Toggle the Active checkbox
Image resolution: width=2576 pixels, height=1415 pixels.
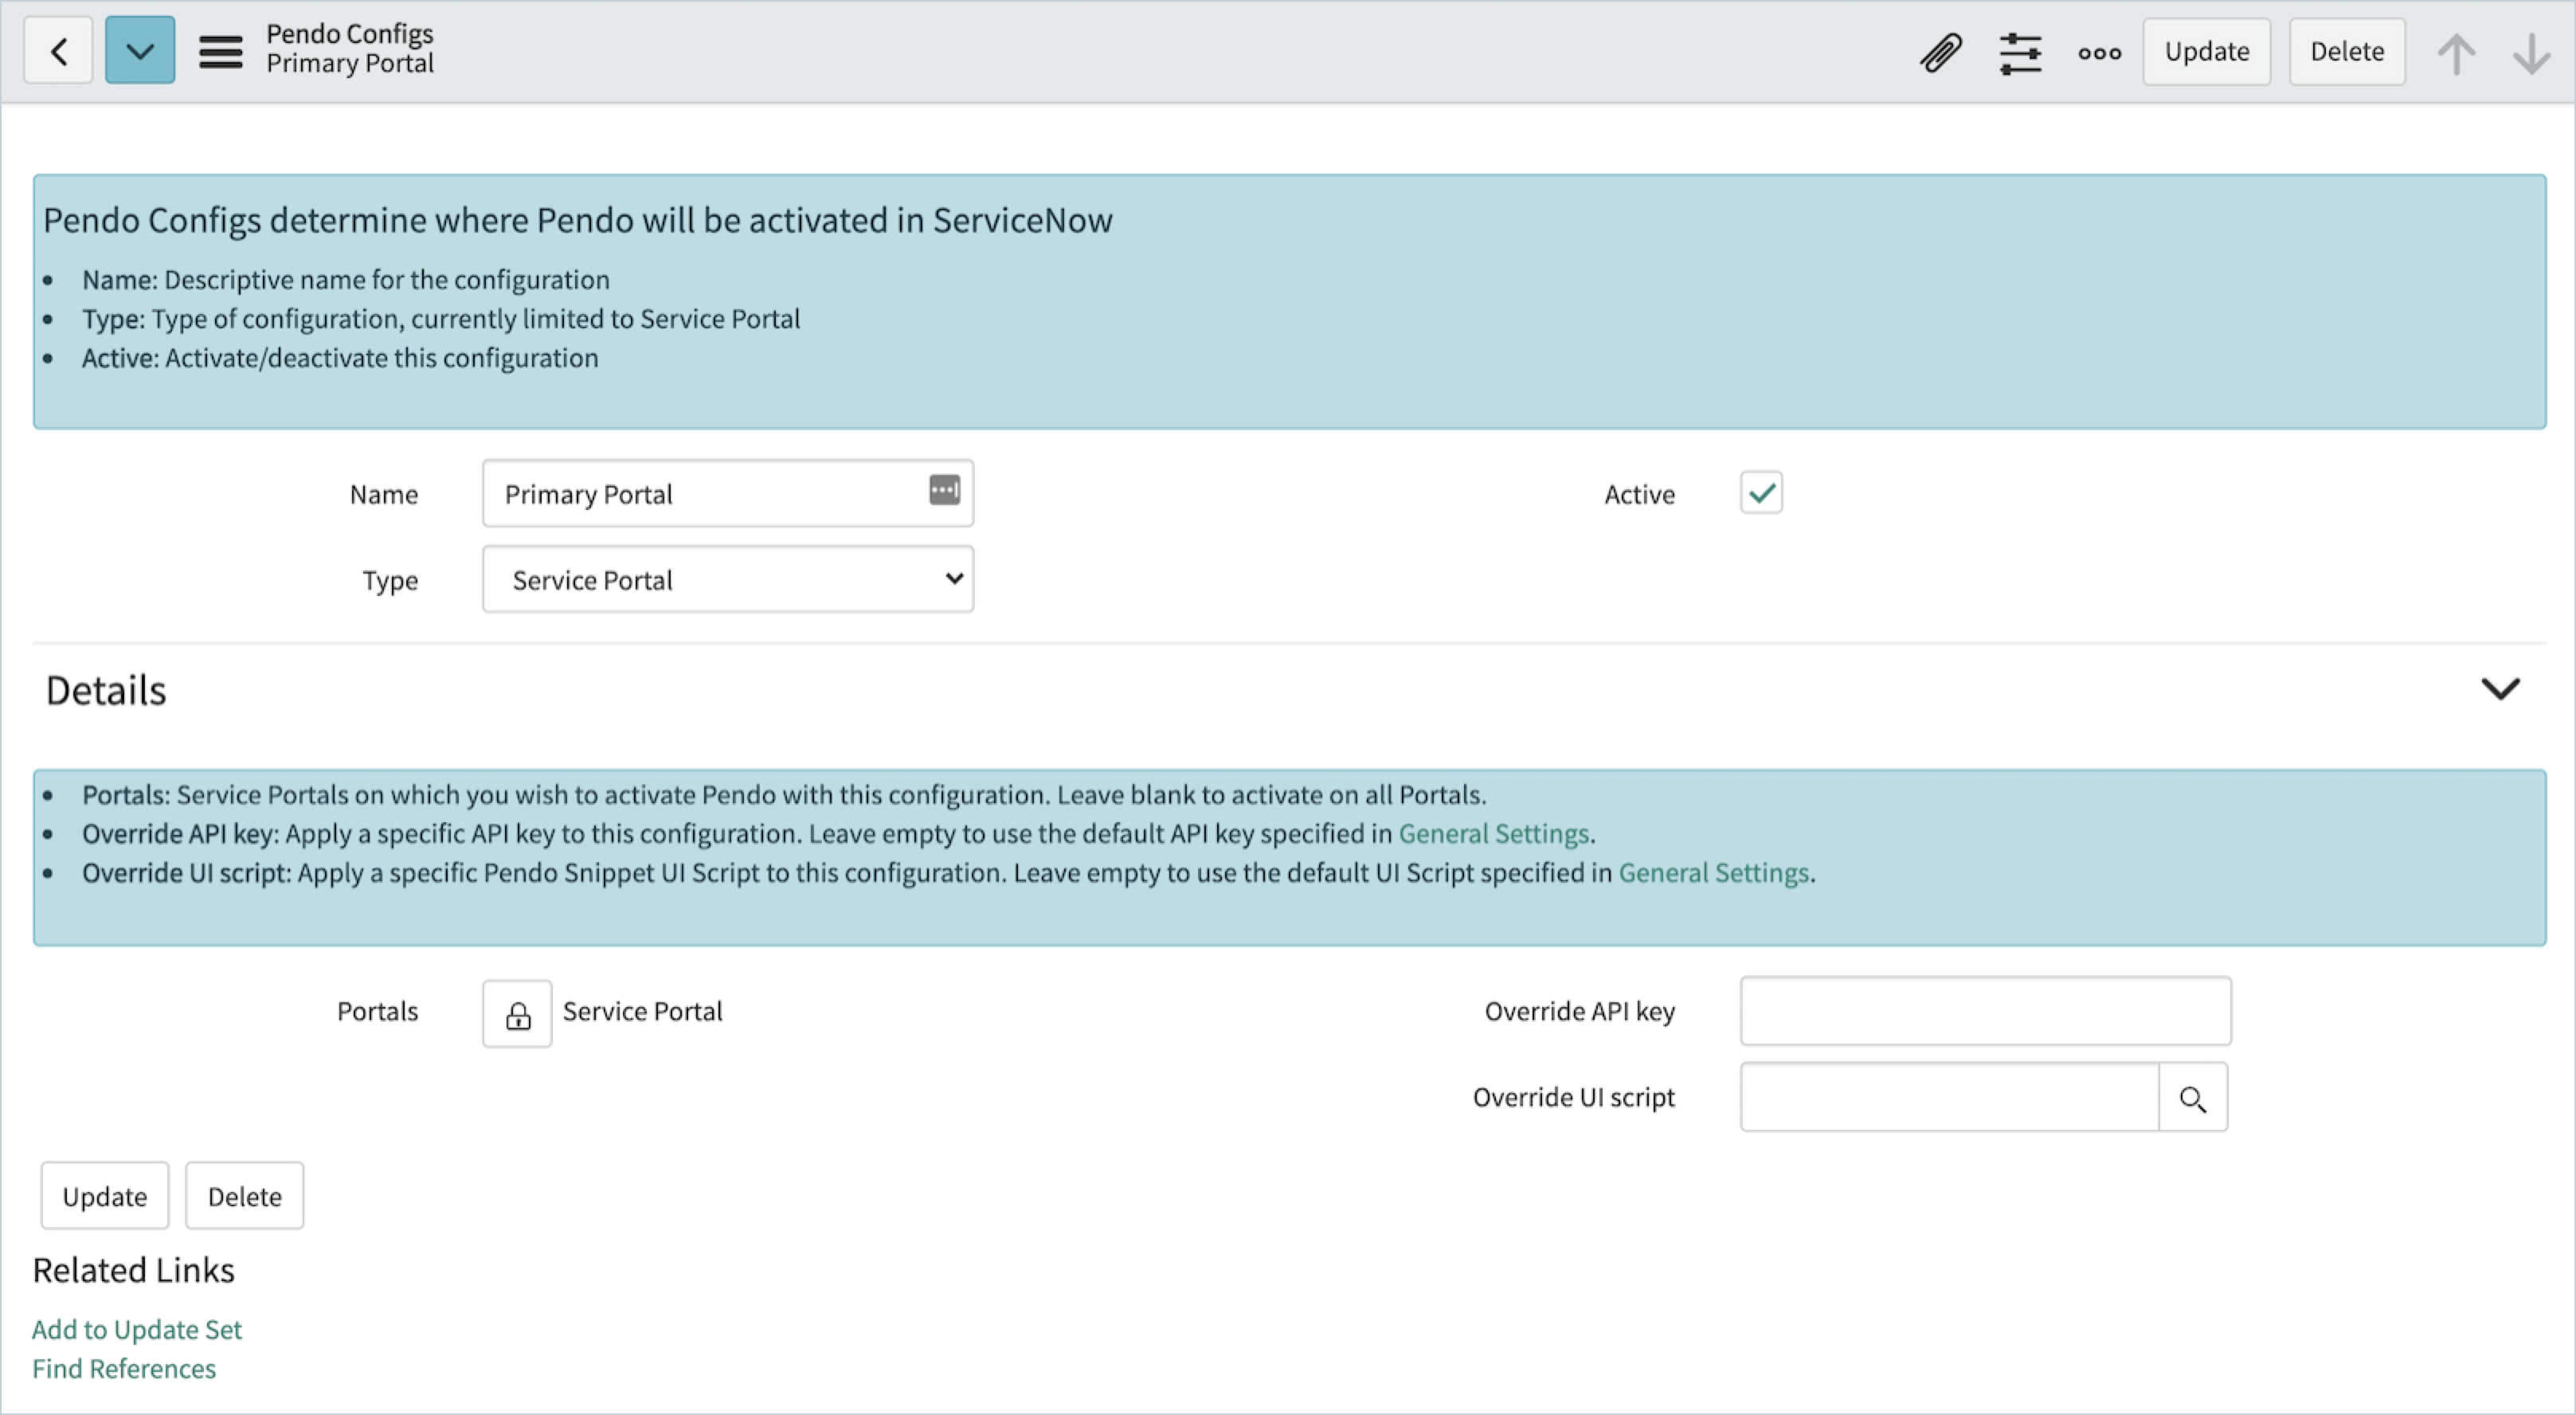[x=1761, y=493]
